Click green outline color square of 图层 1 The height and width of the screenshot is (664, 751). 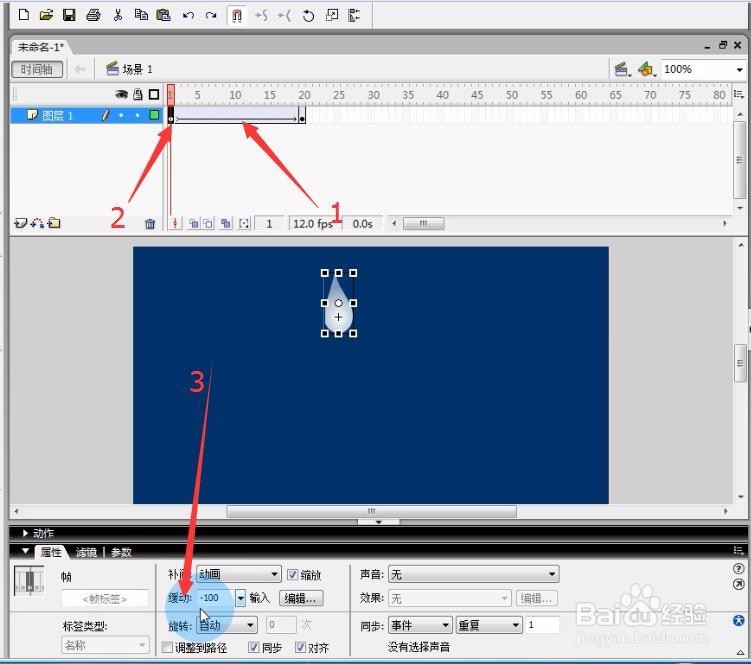click(154, 115)
